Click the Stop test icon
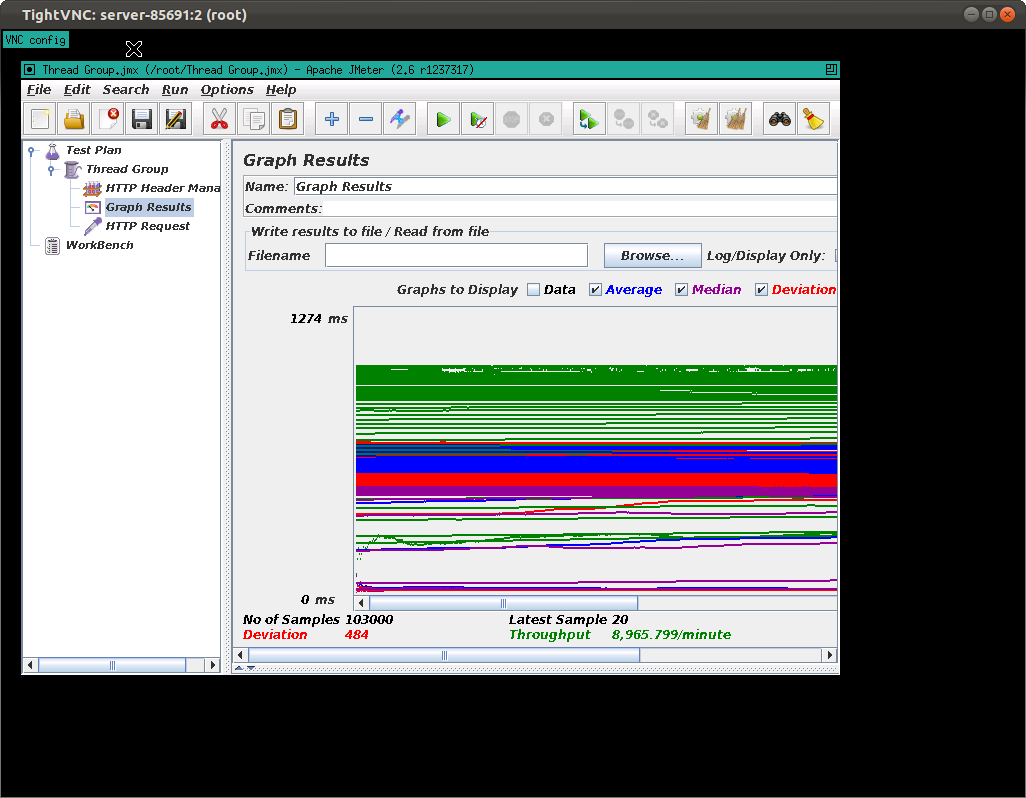This screenshot has height=798, width=1026. pos(512,119)
